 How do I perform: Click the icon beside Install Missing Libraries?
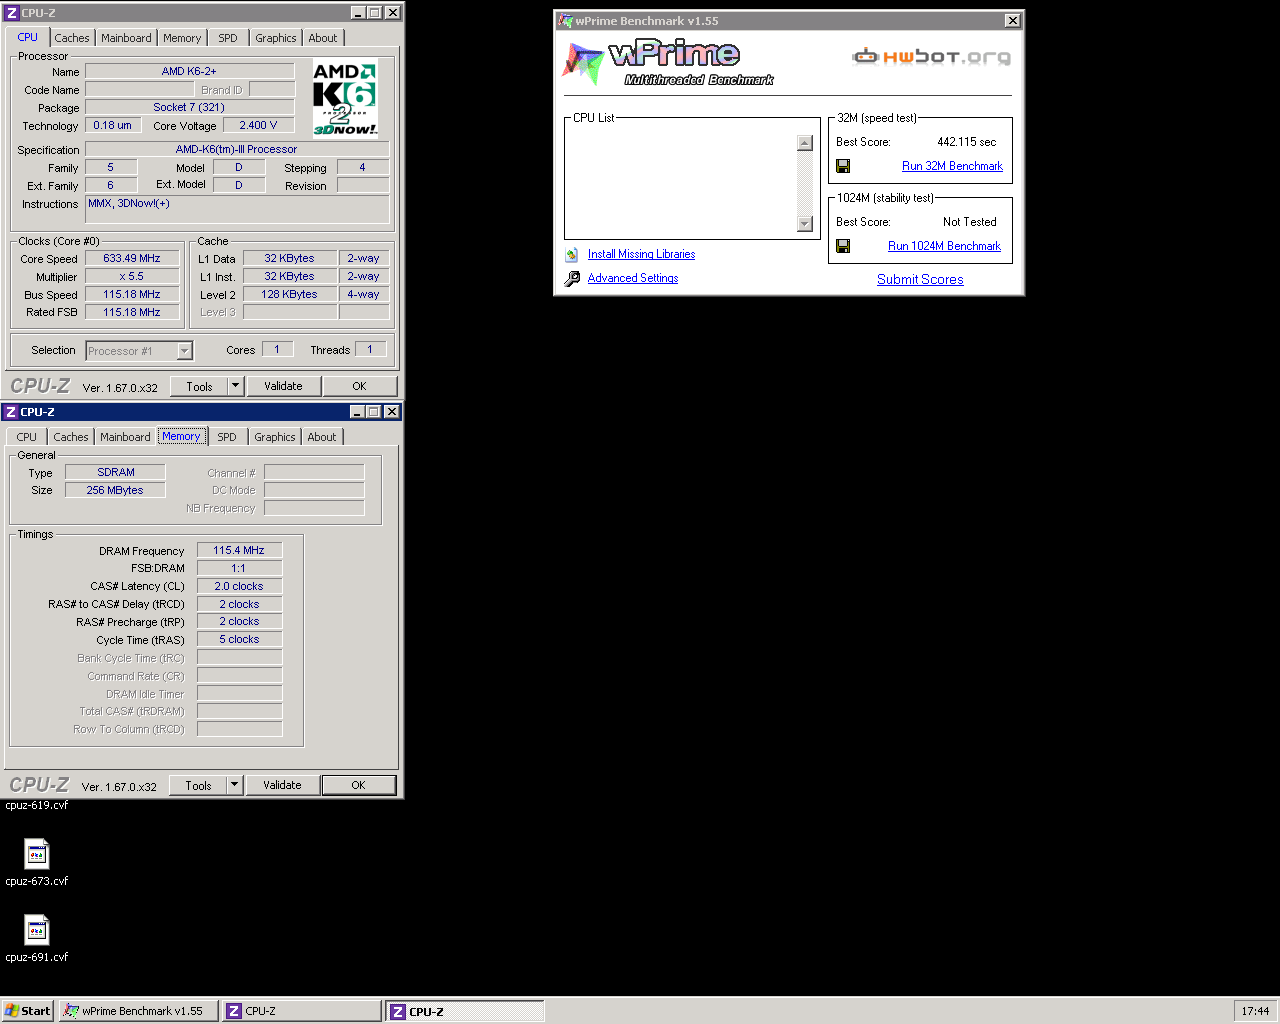point(571,255)
